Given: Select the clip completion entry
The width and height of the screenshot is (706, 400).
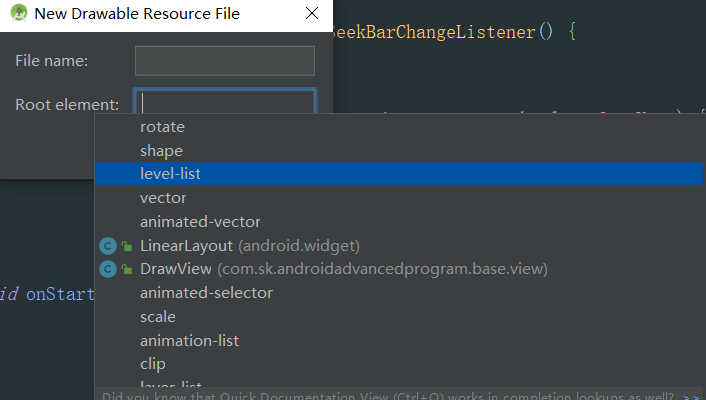Looking at the screenshot, I should coord(153,364).
